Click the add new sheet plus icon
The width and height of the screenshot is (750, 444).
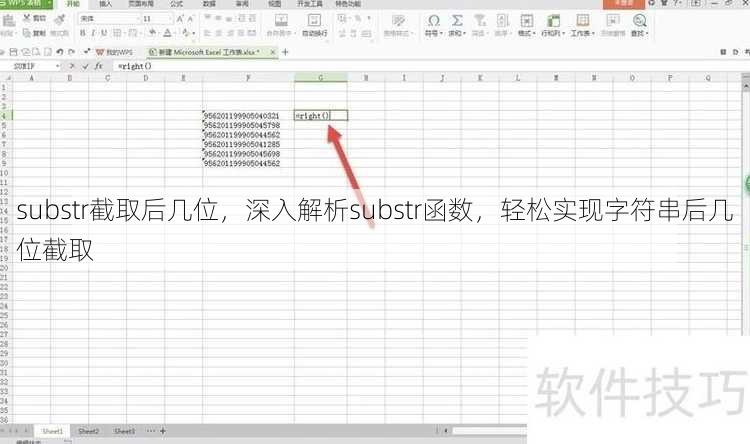tap(163, 431)
